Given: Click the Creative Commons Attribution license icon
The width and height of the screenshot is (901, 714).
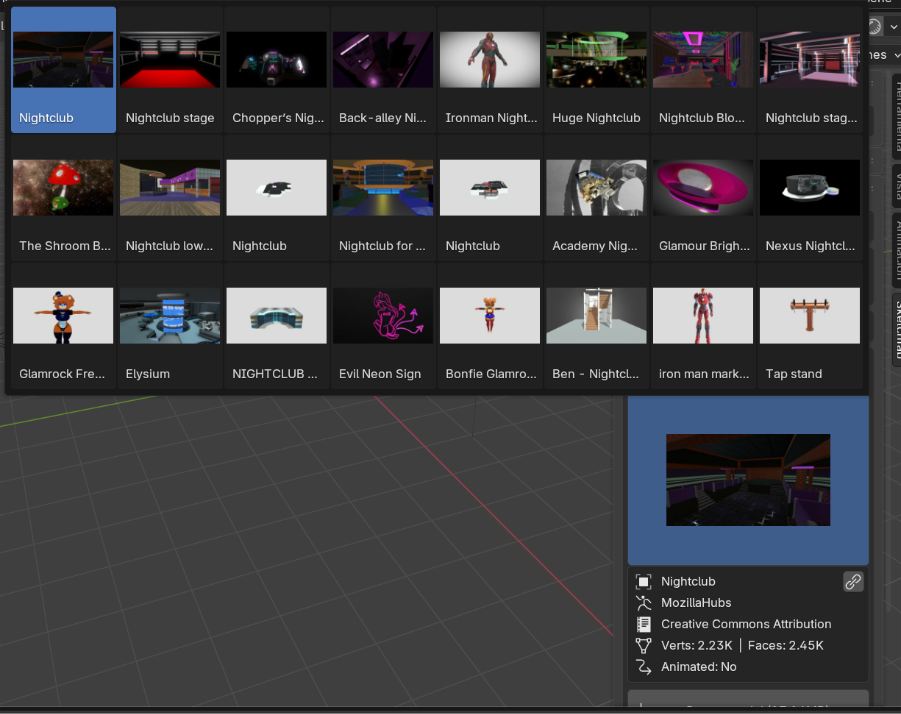Looking at the screenshot, I should (x=644, y=624).
